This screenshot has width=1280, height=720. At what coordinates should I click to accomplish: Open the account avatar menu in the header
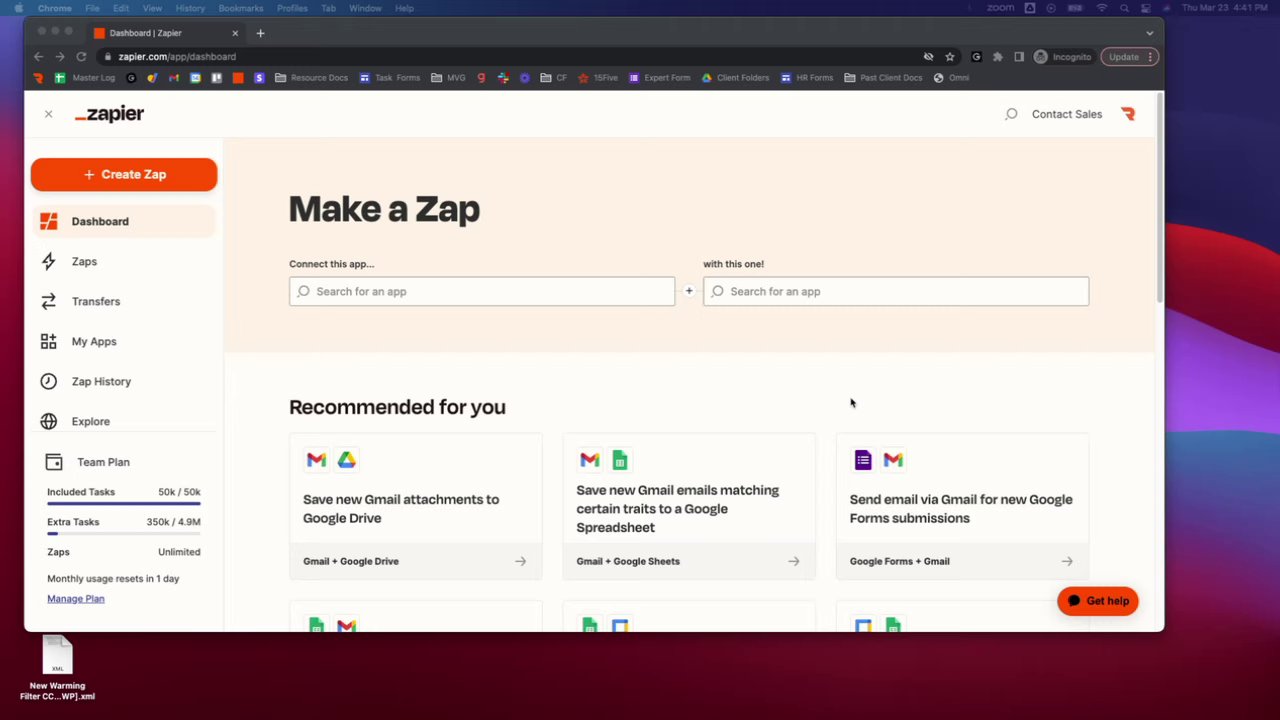click(x=1128, y=114)
